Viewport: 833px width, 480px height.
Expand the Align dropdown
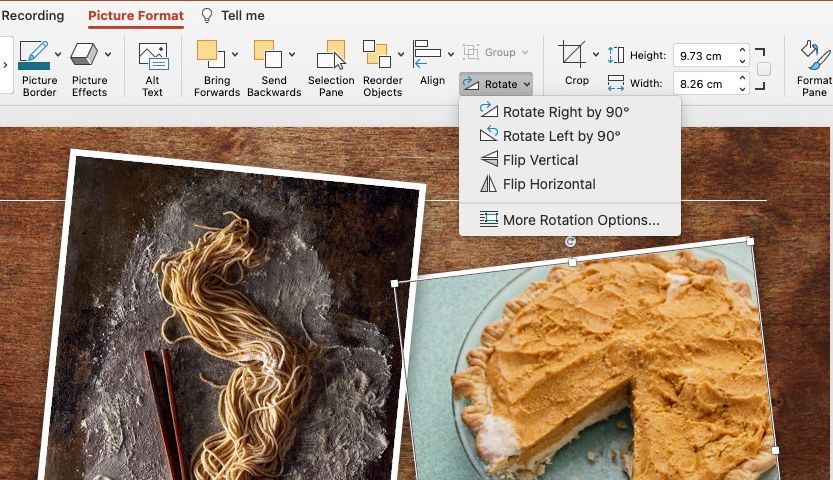coord(451,55)
